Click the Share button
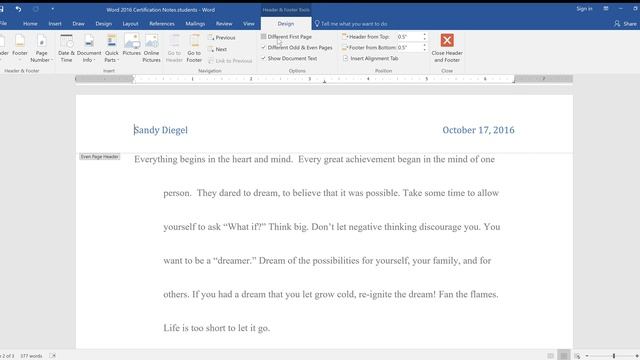The height and width of the screenshot is (360, 640). [625, 24]
